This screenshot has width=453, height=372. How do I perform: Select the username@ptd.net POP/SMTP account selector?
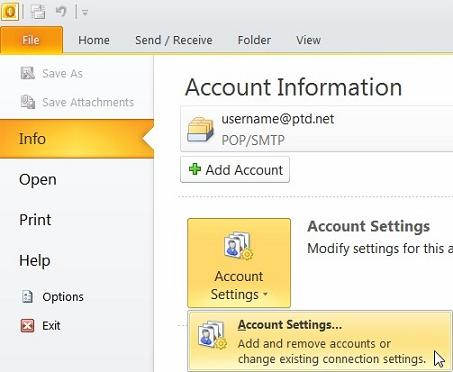tap(317, 129)
